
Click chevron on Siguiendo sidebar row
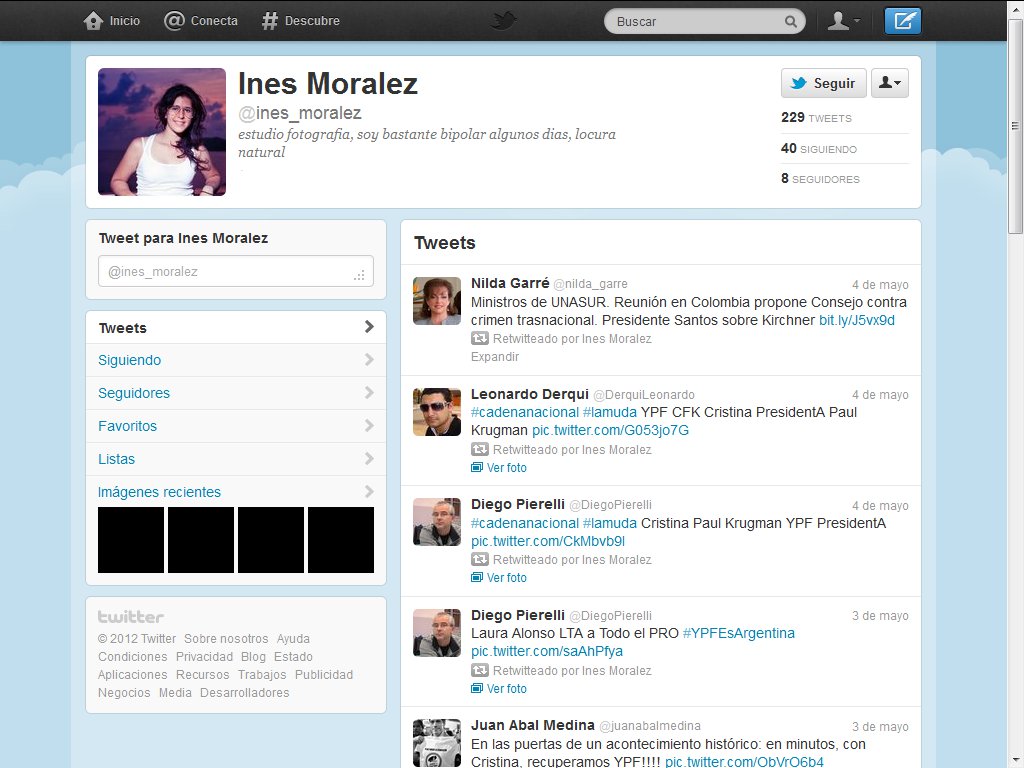(x=369, y=360)
